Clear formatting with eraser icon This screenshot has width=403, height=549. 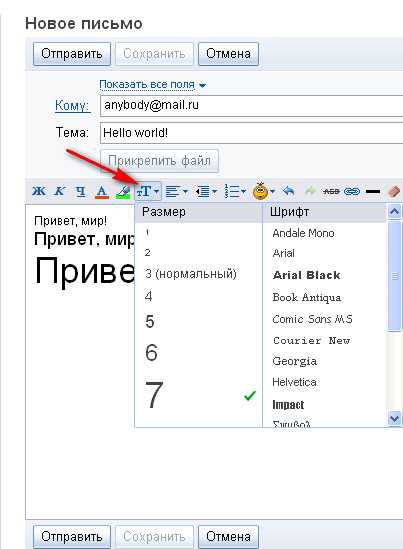tap(394, 191)
